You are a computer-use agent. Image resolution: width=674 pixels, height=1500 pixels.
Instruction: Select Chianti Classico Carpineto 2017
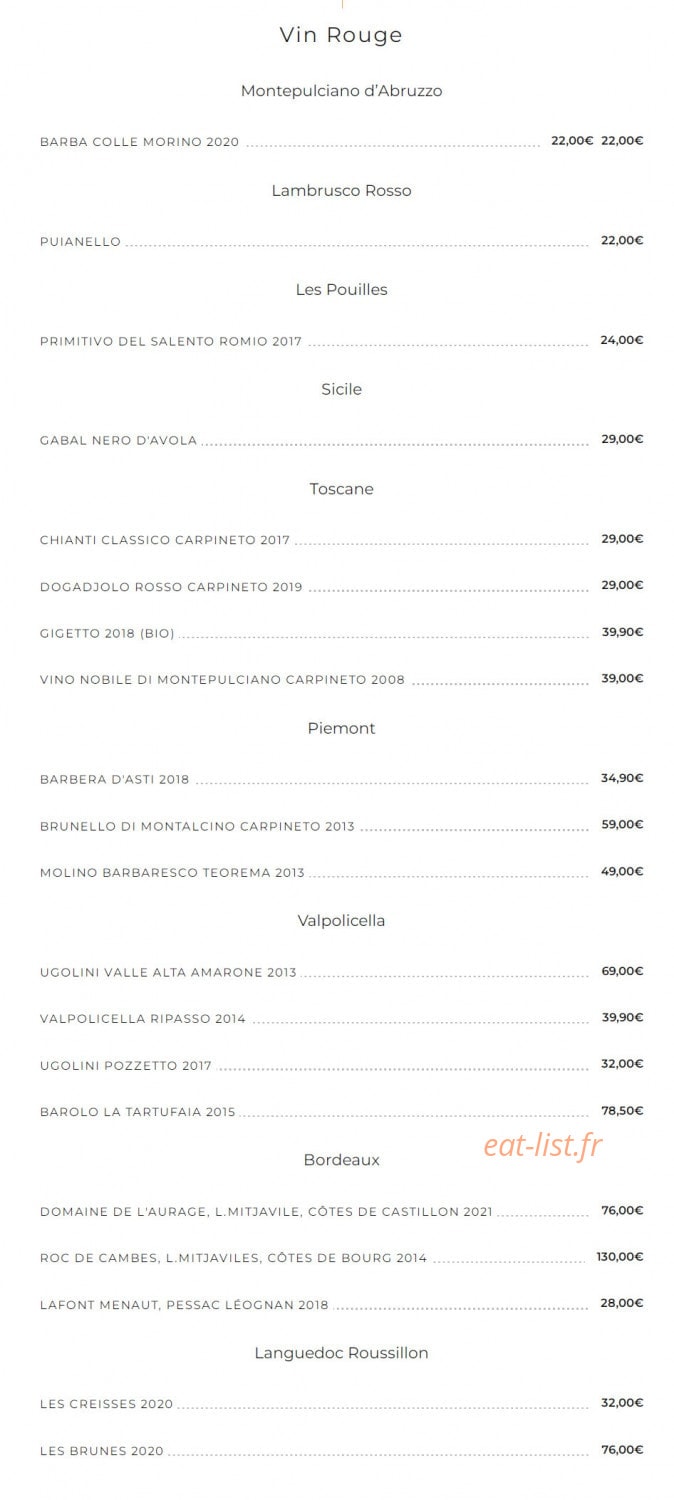164,541
